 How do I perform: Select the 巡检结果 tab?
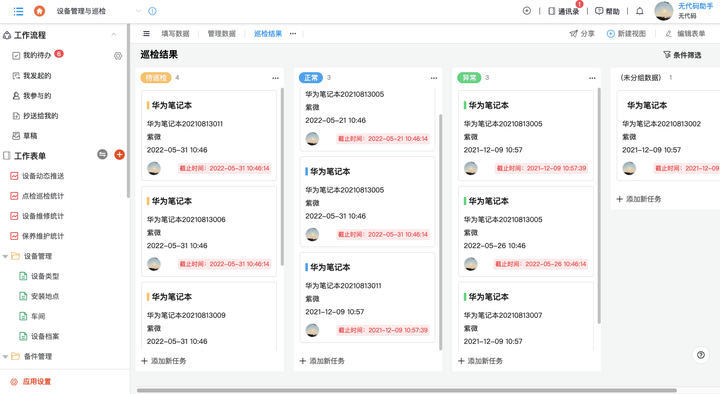(x=268, y=34)
